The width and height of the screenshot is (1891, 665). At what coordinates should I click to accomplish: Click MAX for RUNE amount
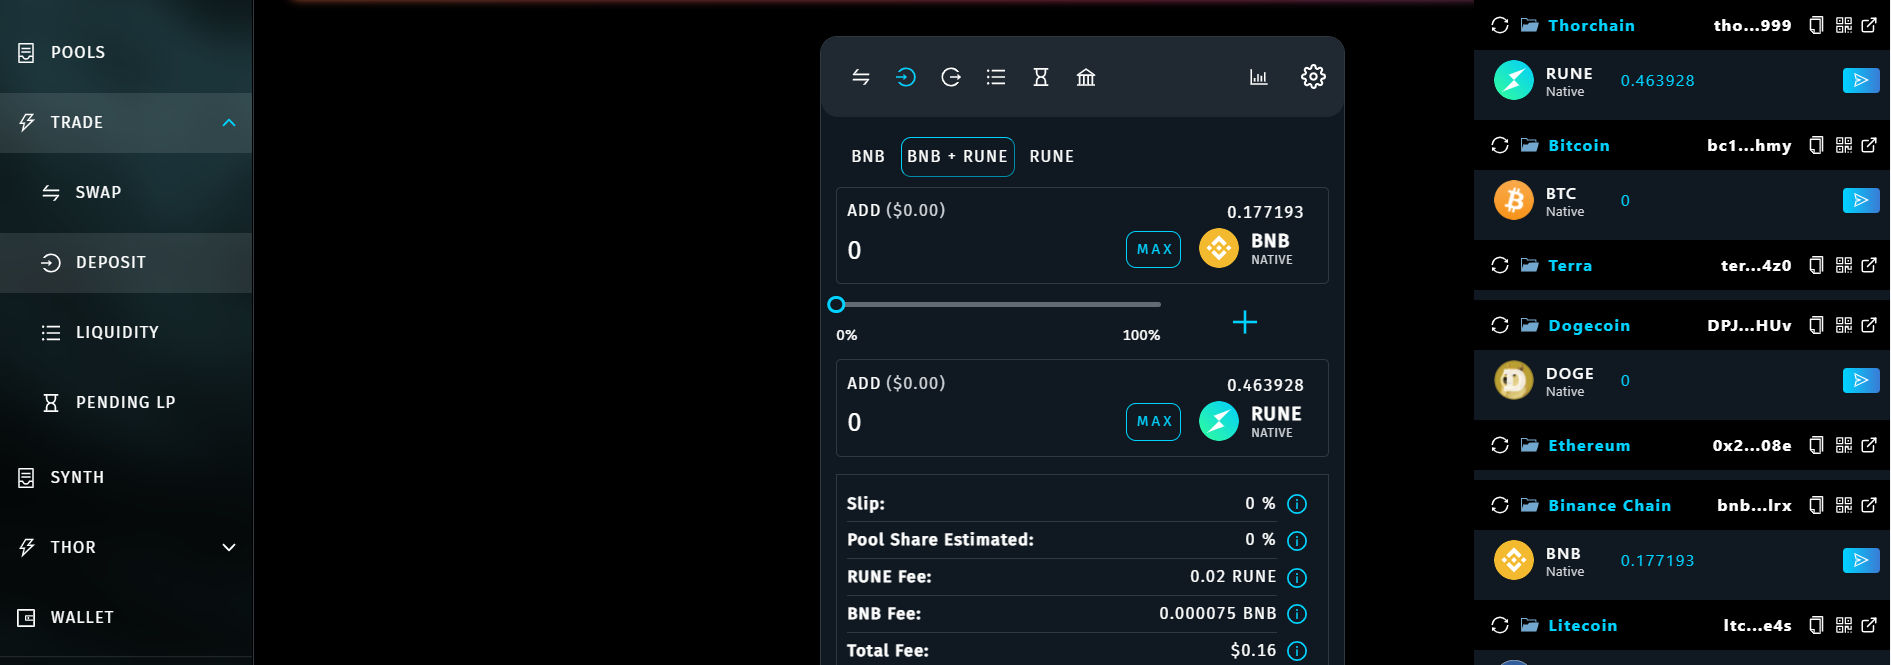[1154, 422]
